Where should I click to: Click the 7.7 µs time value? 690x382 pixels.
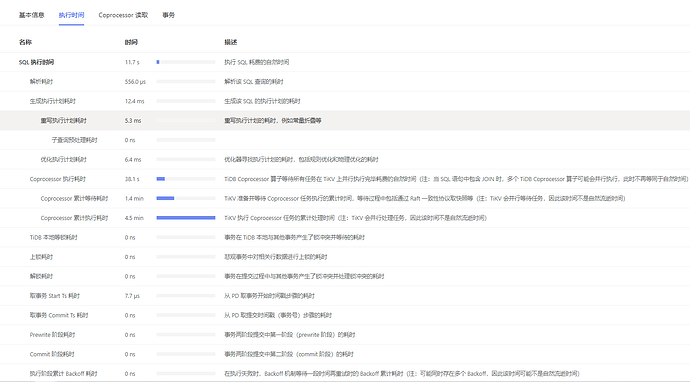[132, 296]
